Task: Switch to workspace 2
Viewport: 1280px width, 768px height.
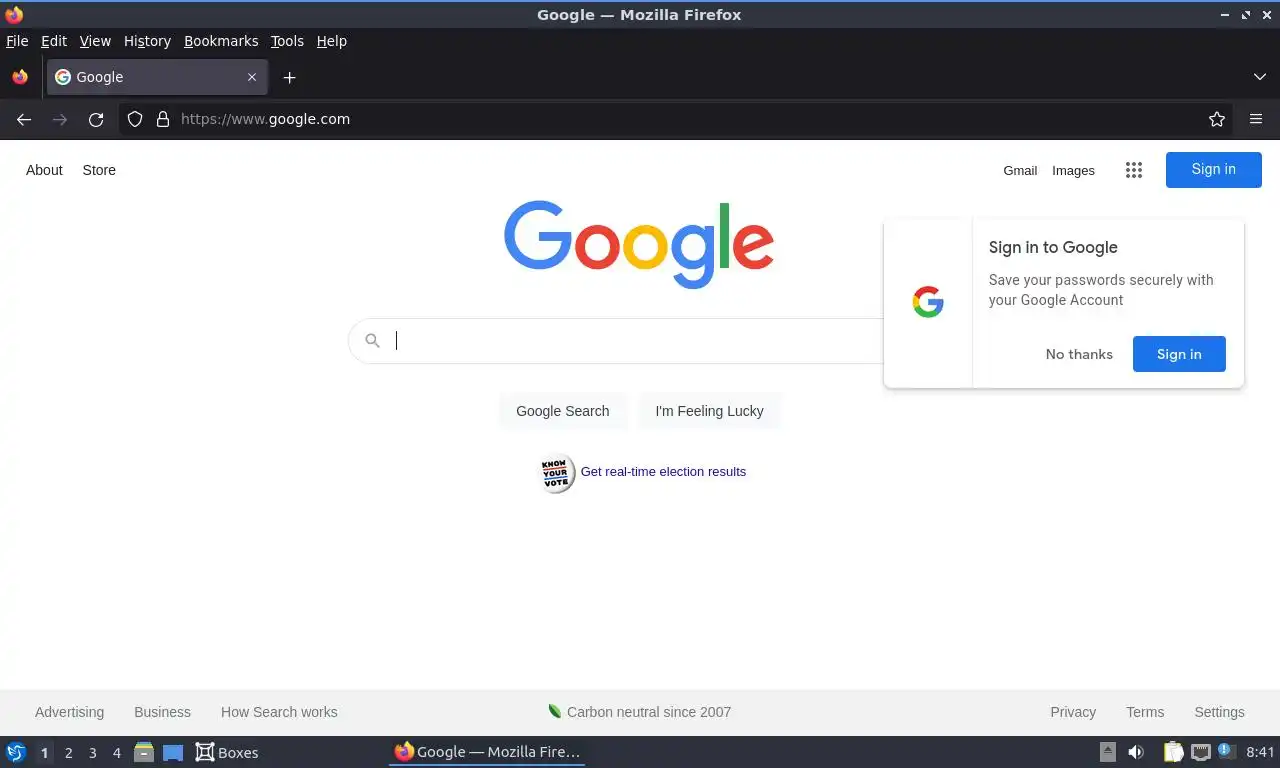Action: [x=69, y=753]
